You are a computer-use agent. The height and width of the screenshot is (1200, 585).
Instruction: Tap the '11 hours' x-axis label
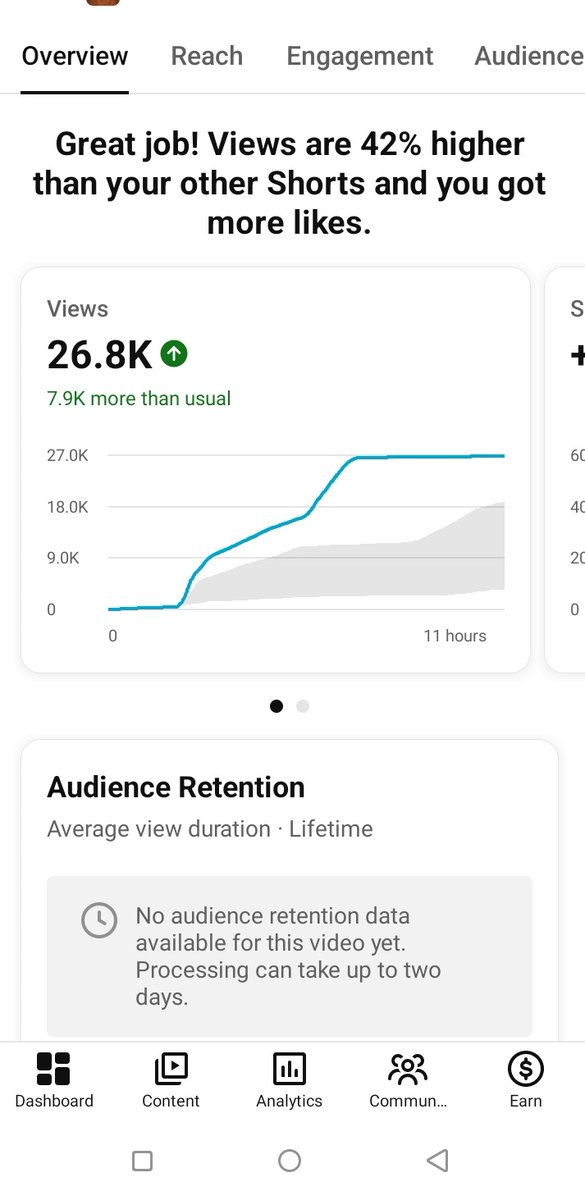[455, 635]
